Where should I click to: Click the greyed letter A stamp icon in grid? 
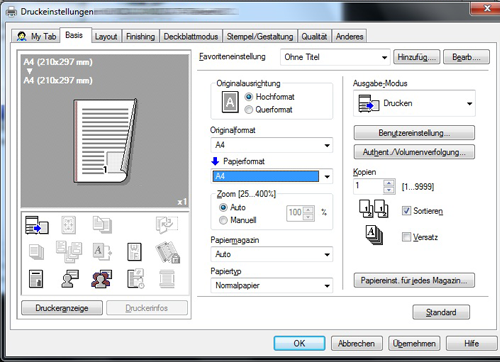pyautogui.click(x=102, y=252)
